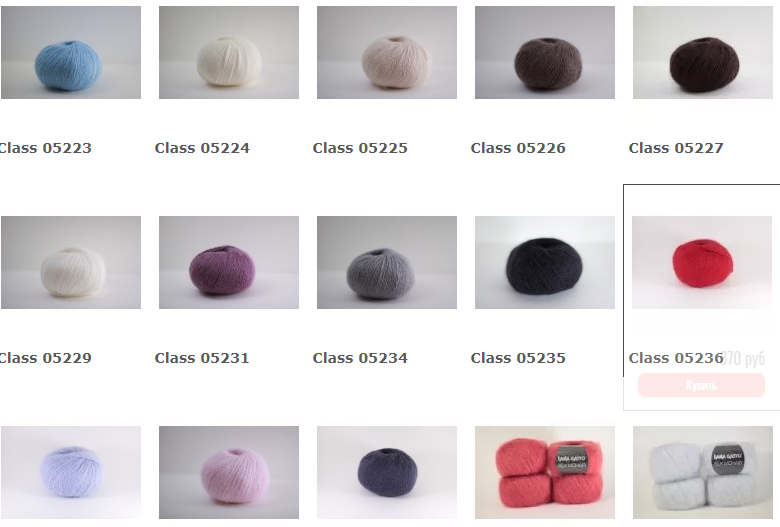
Task: Open the light blue yarn Class 05223 image
Action: (x=71, y=52)
